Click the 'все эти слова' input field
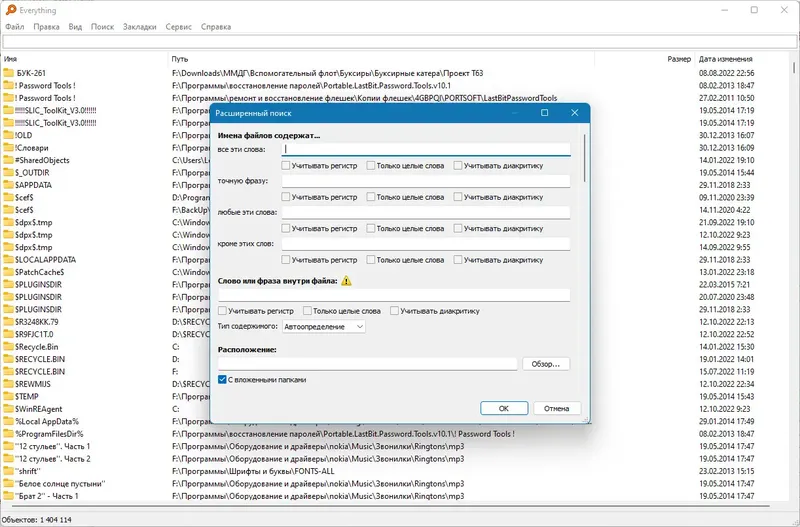 click(426, 149)
